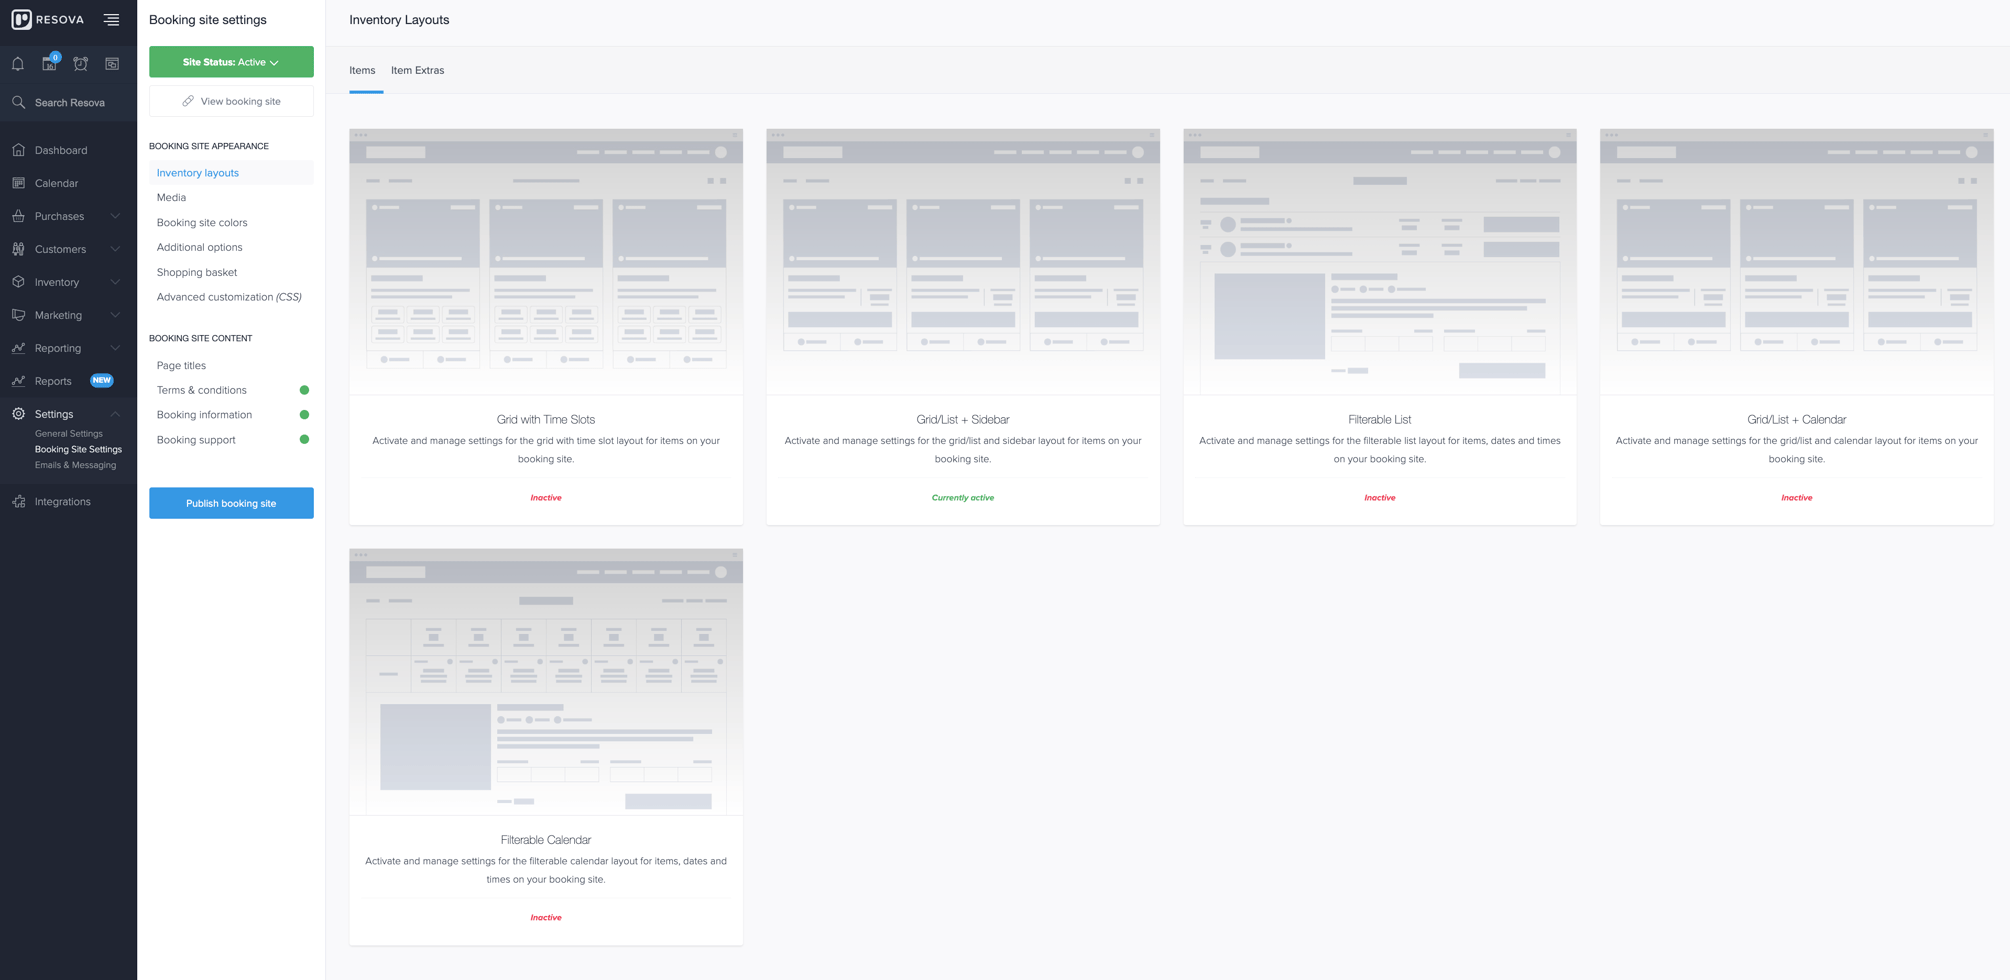Select the Filterable Calendar layout thumbnail
The width and height of the screenshot is (2010, 980).
click(x=545, y=681)
